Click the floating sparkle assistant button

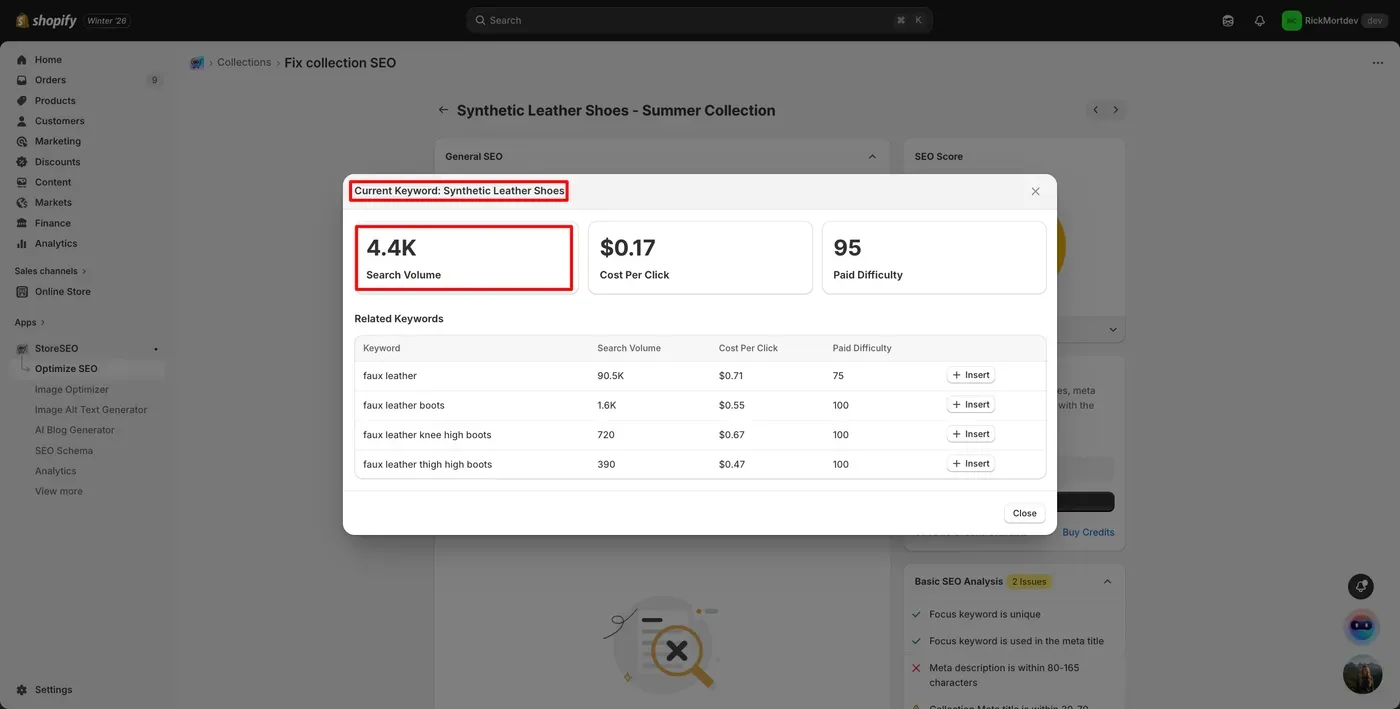point(1360,587)
